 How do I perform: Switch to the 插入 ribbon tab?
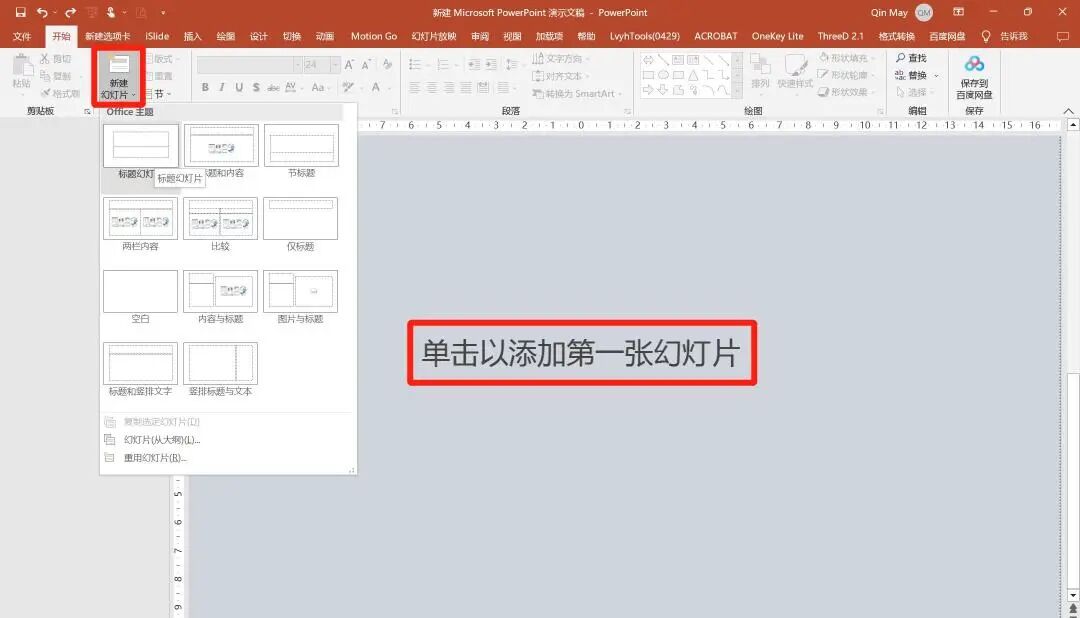coord(193,37)
